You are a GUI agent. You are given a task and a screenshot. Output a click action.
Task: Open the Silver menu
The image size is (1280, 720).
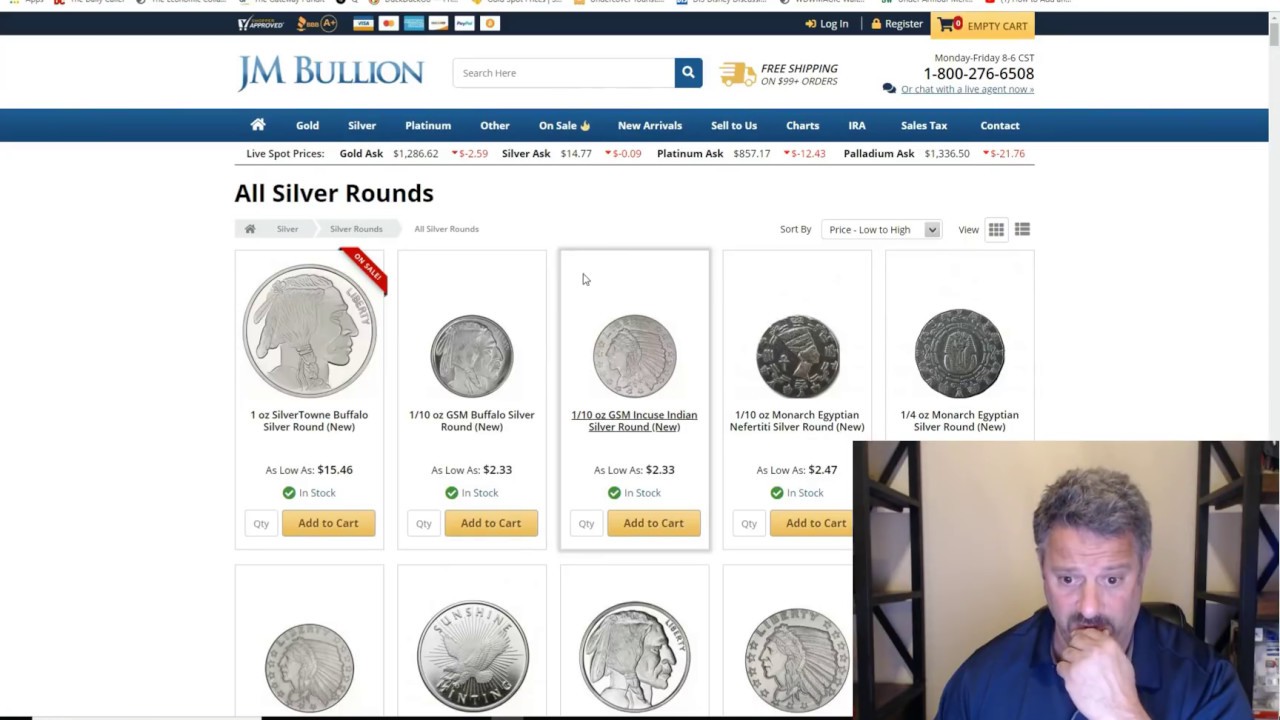362,125
